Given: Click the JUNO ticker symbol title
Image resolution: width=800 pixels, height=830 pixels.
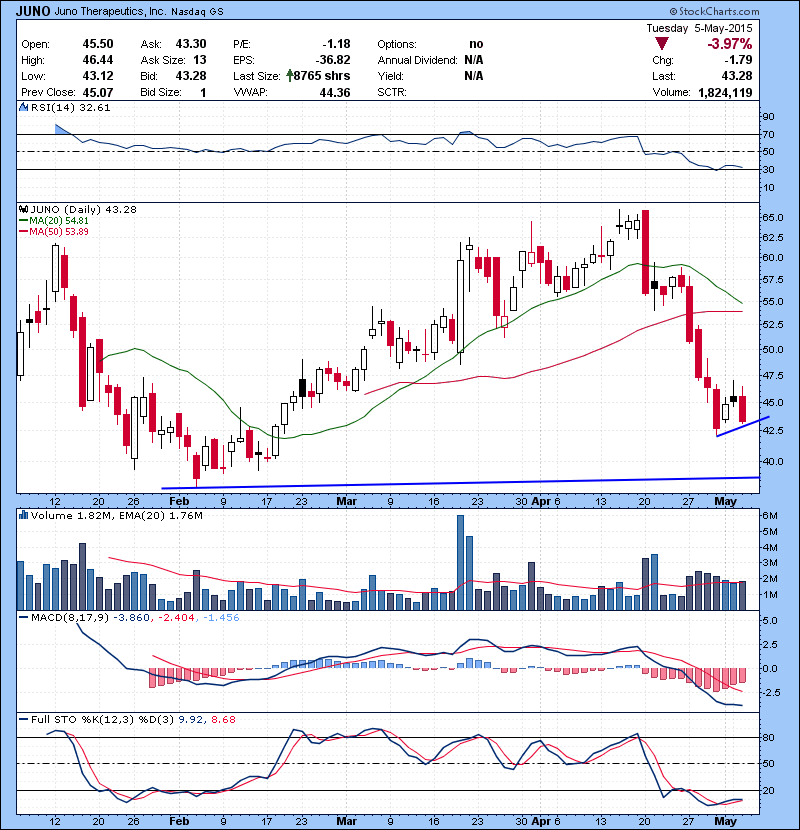Looking at the screenshot, I should point(33,11).
